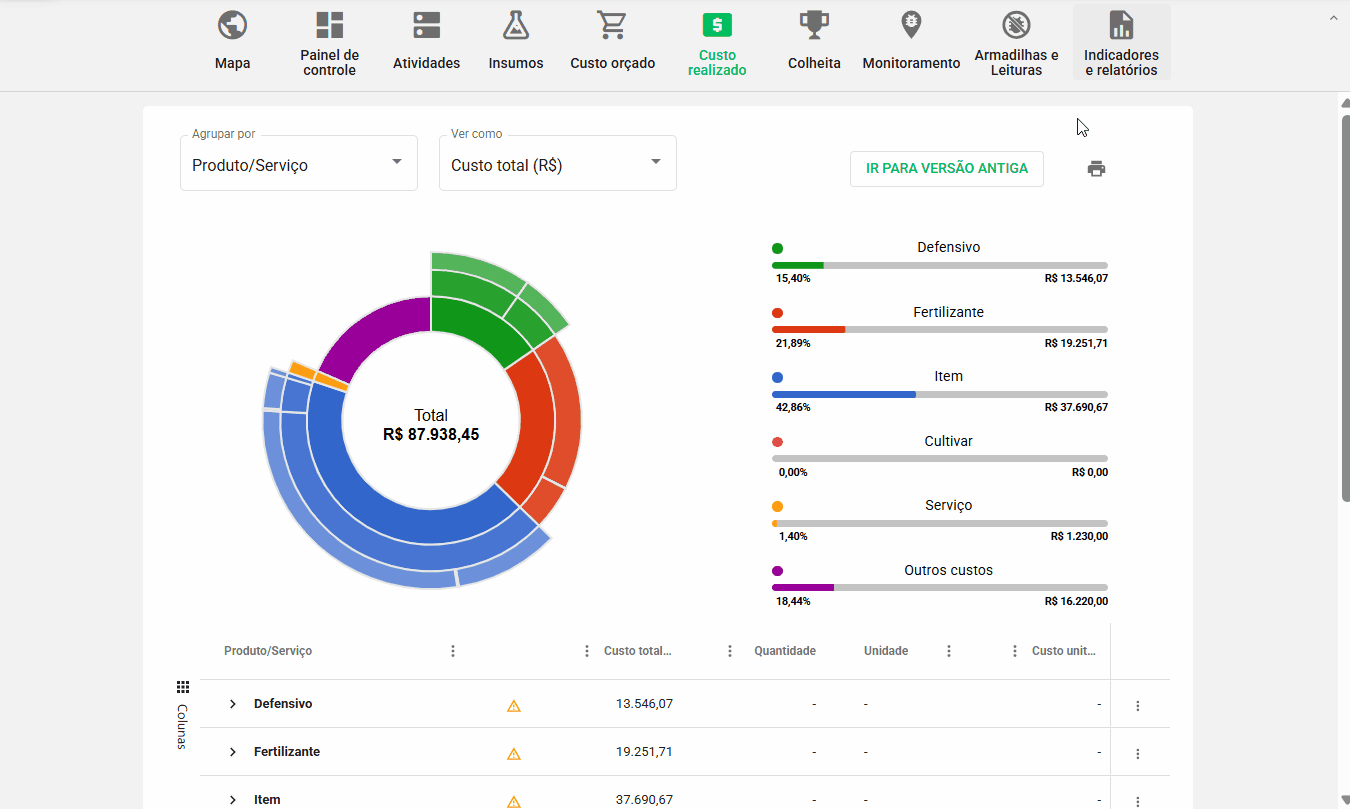1350x809 pixels.
Task: Click warning icon in Fertilizante row
Action: tap(514, 753)
